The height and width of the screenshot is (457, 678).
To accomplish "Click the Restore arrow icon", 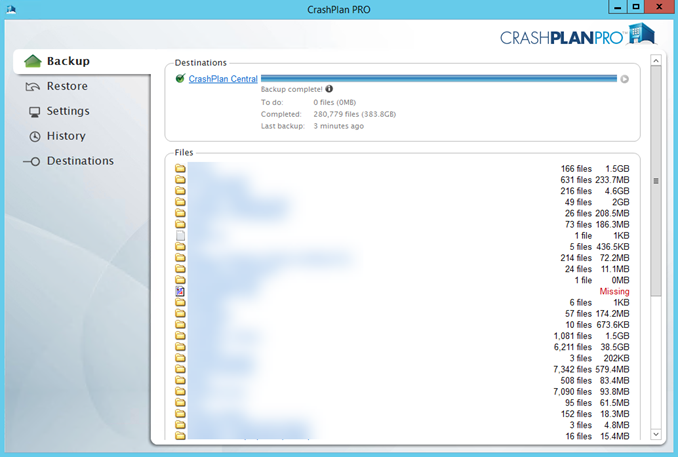I will (x=32, y=86).
